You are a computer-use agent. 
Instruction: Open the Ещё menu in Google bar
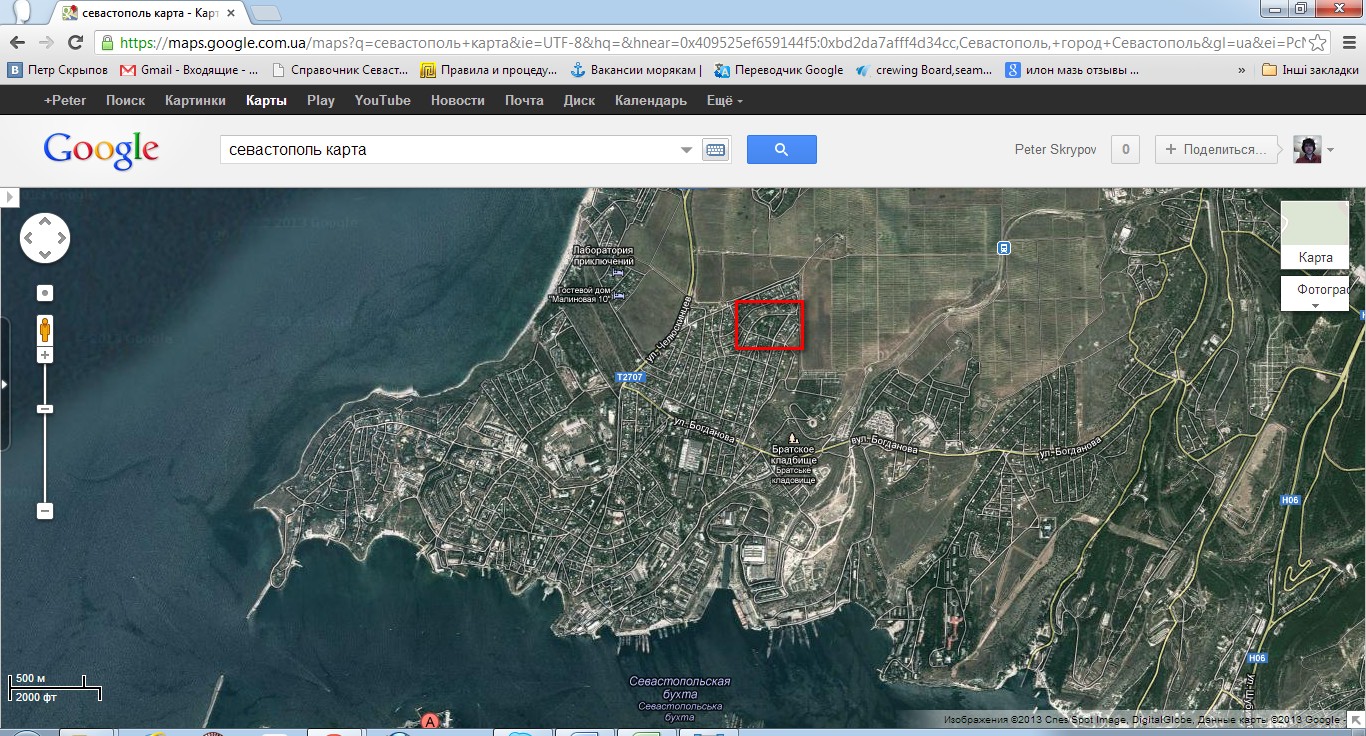coord(724,100)
